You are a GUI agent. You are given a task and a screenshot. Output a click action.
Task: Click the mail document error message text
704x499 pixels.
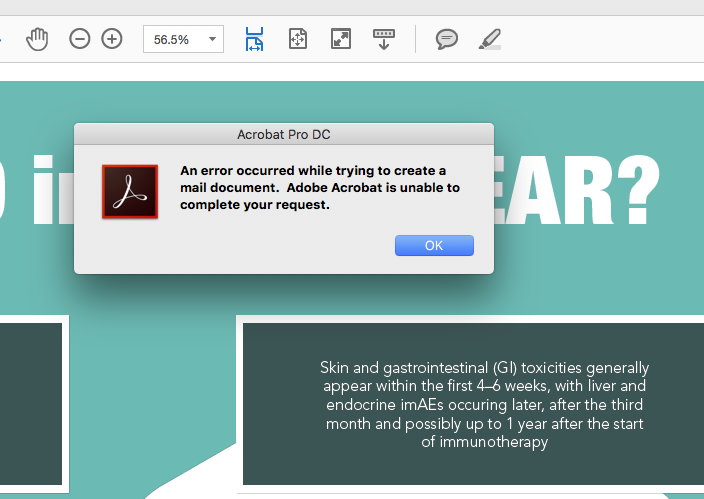point(320,188)
